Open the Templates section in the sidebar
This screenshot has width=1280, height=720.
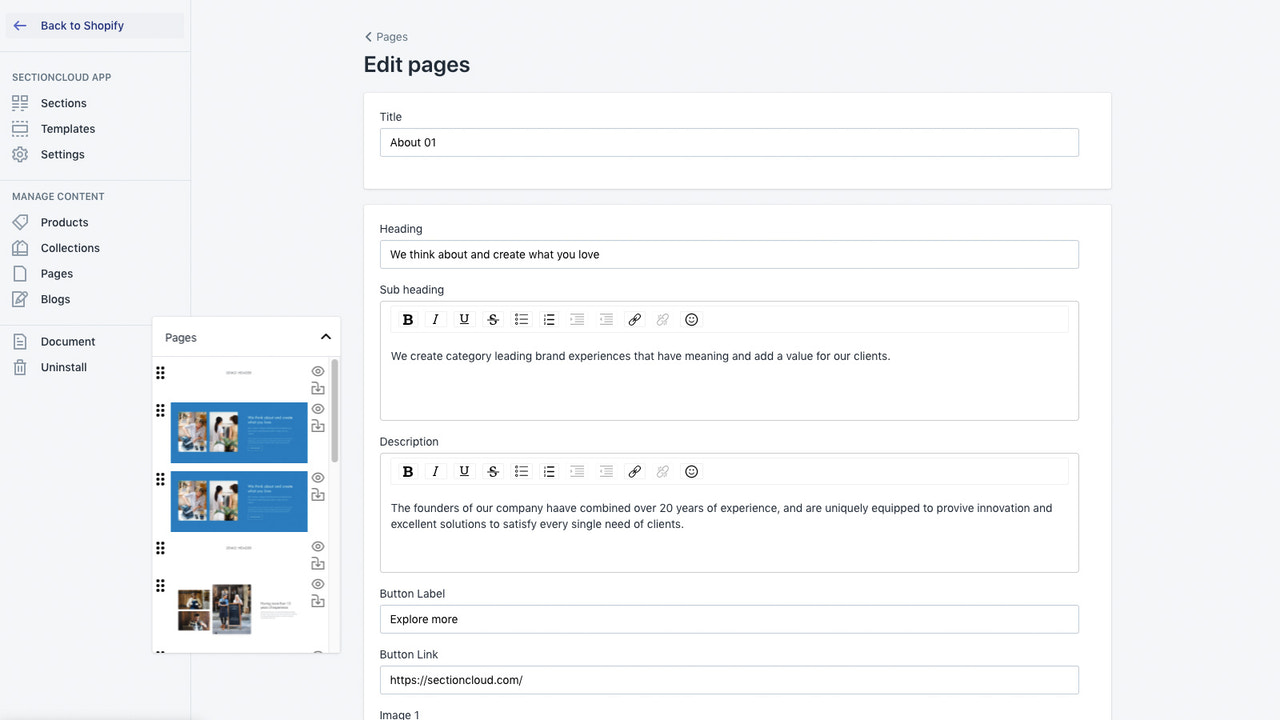point(67,128)
